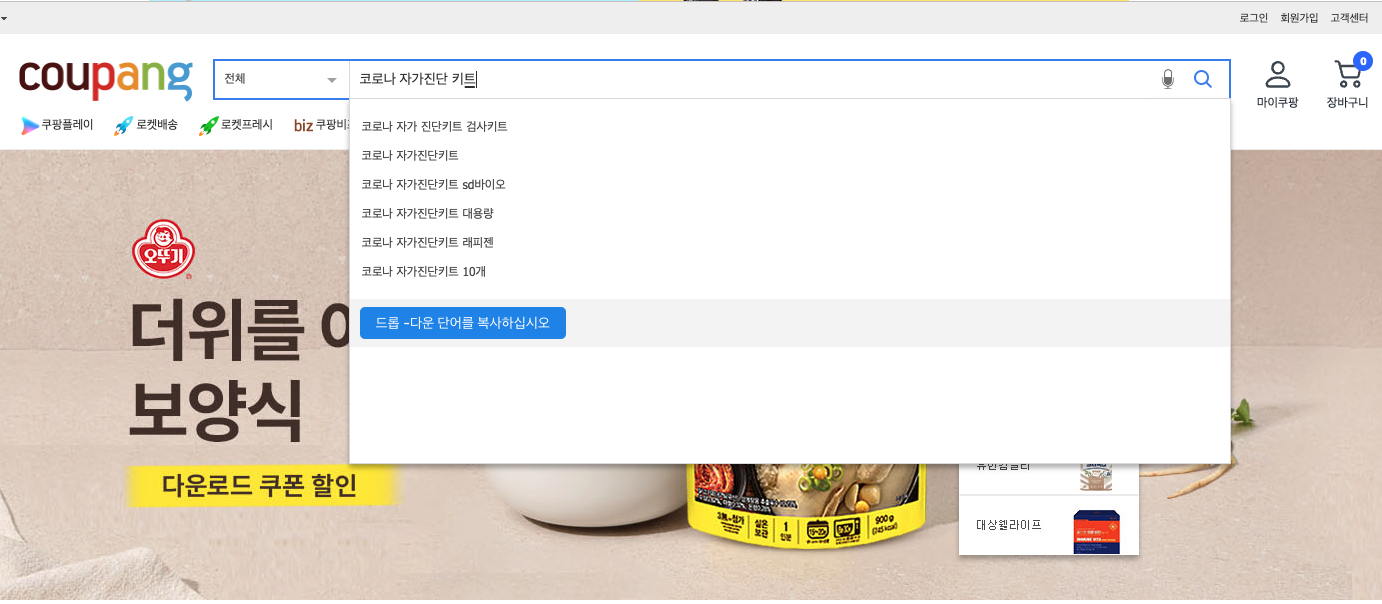This screenshot has width=1382, height=604.
Task: Click the blue 드롭-다운 단어를 복사하십시오 button
Action: [463, 323]
